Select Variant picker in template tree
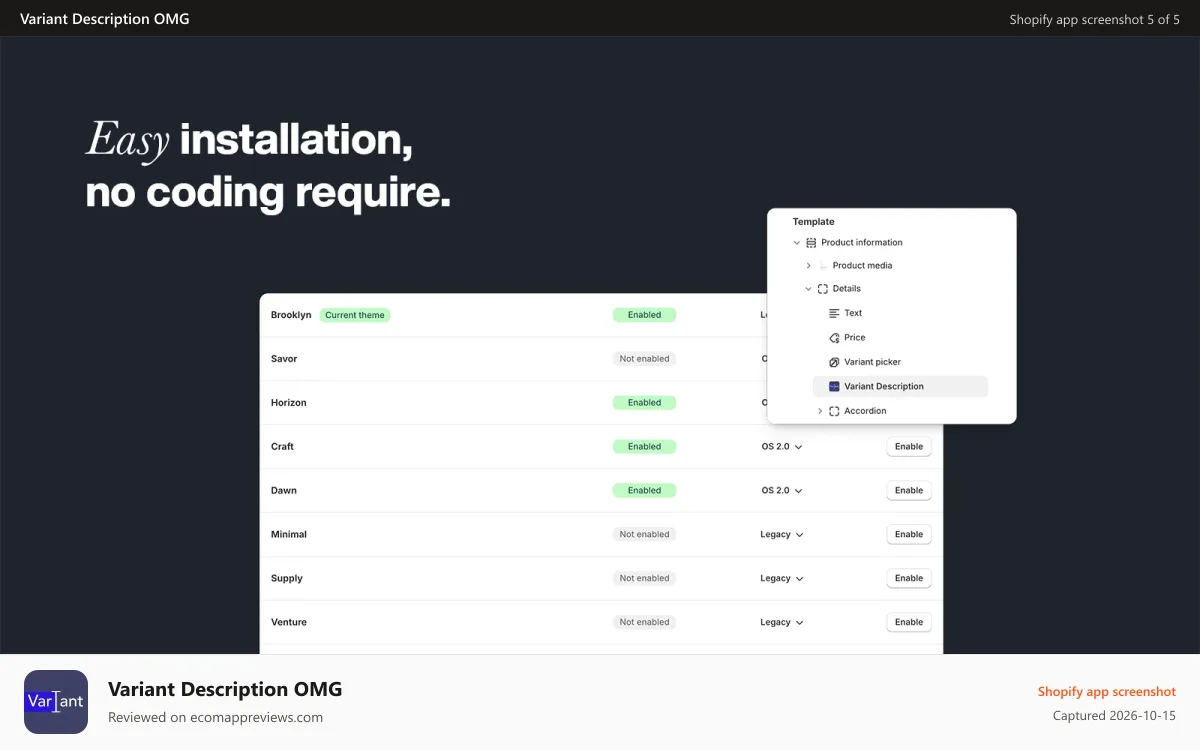The width and height of the screenshot is (1200, 750). tap(872, 362)
